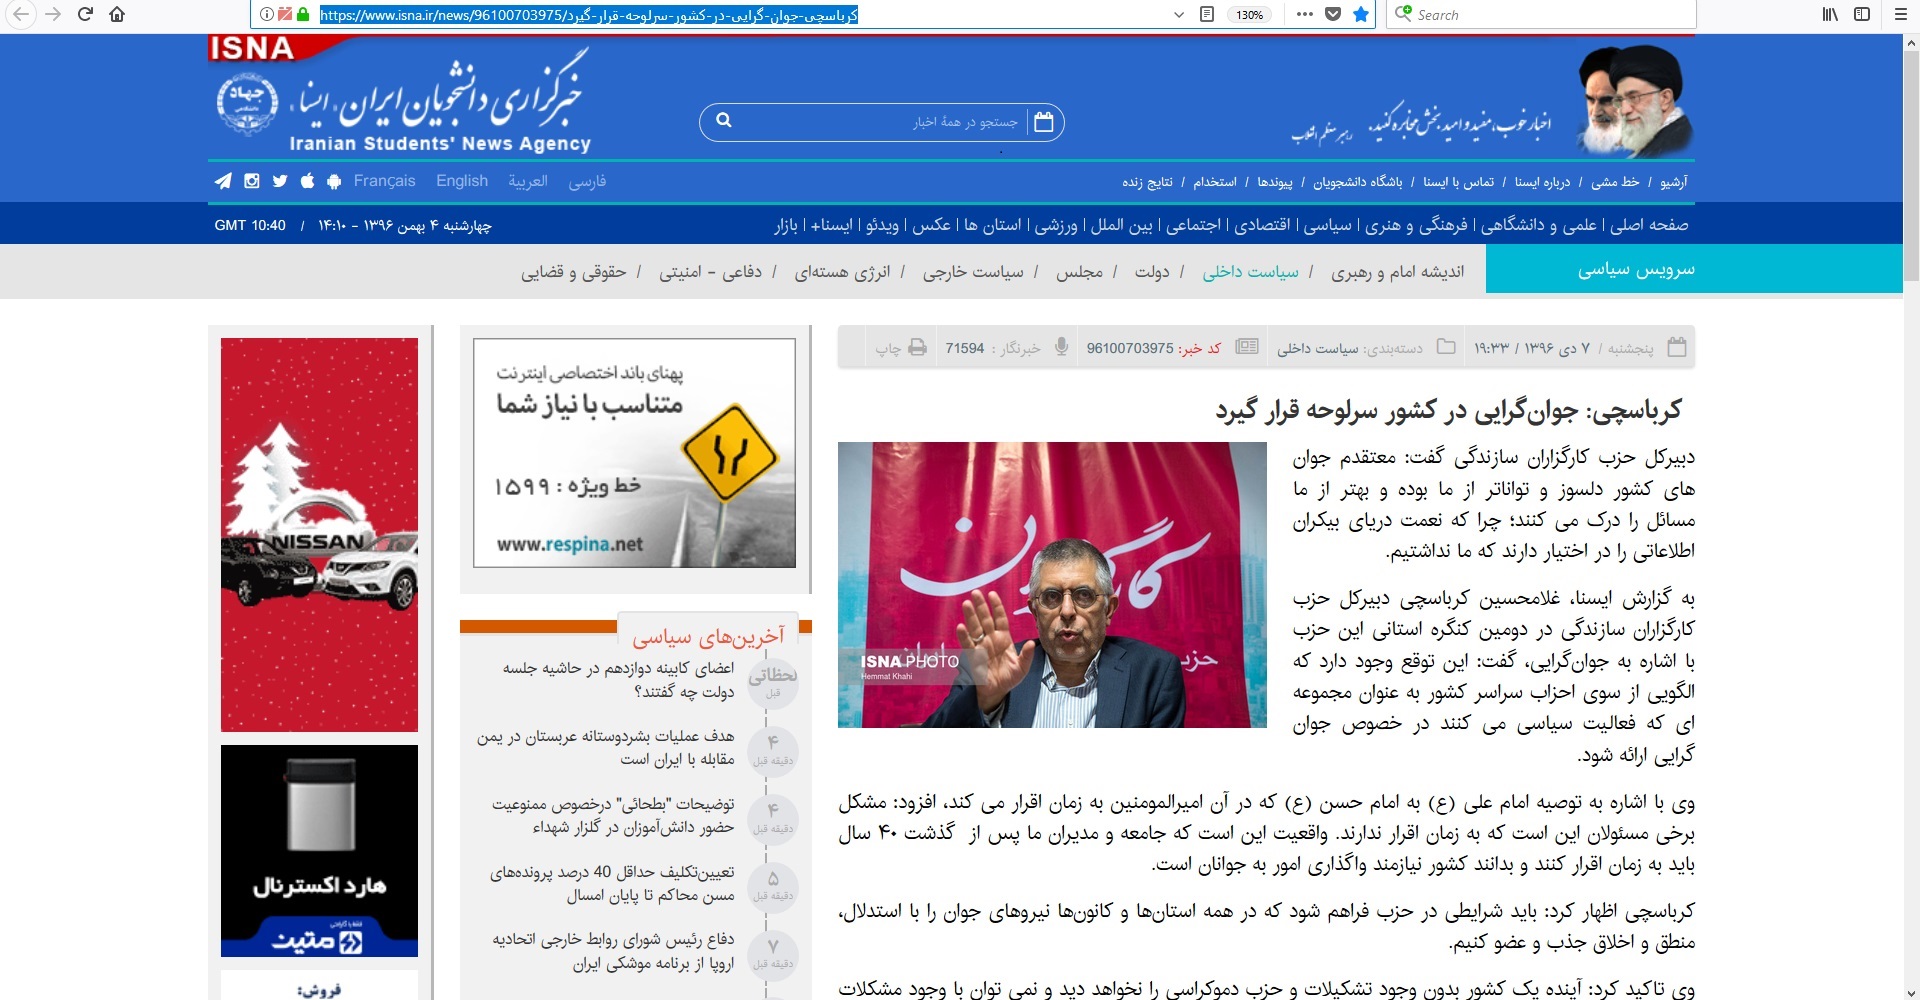Click the printer icon in article toolbar
Screen dimensions: 1920x1000
pyautogui.click(x=917, y=347)
